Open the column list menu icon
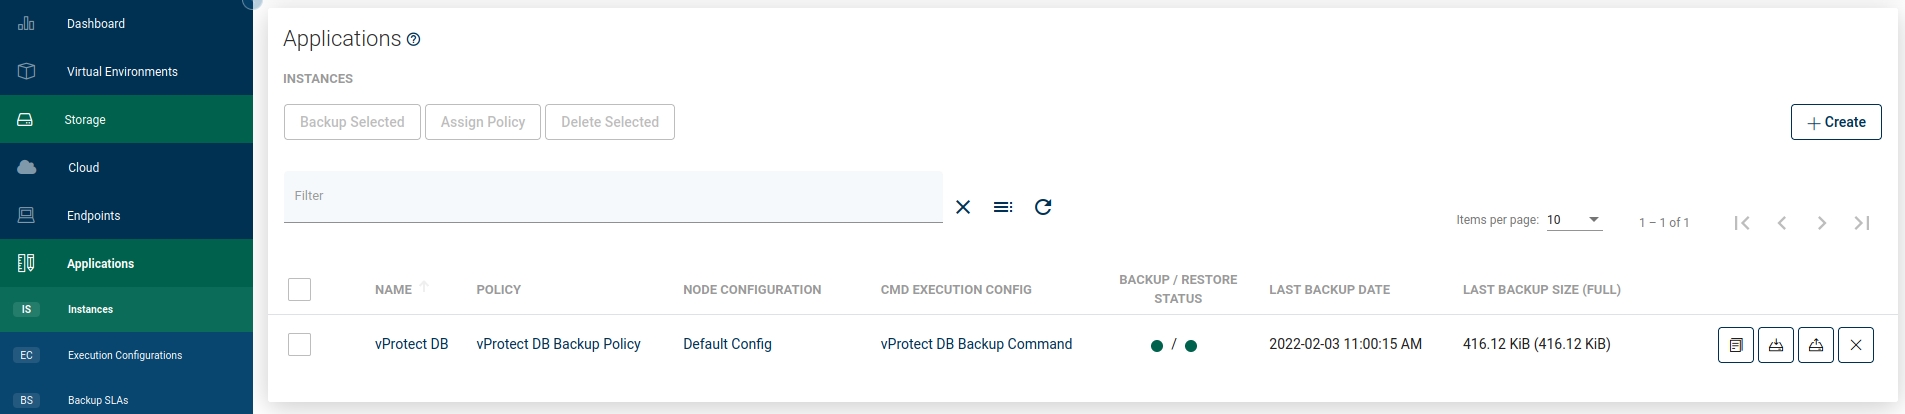 [x=1003, y=207]
